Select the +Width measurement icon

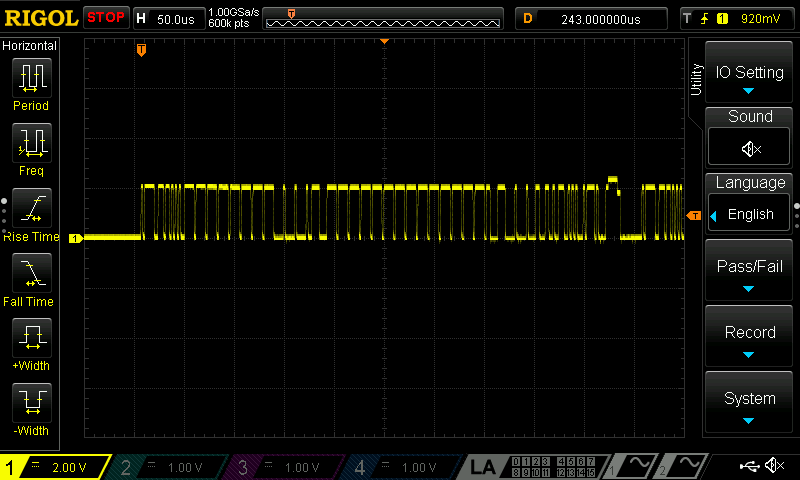coord(32,338)
